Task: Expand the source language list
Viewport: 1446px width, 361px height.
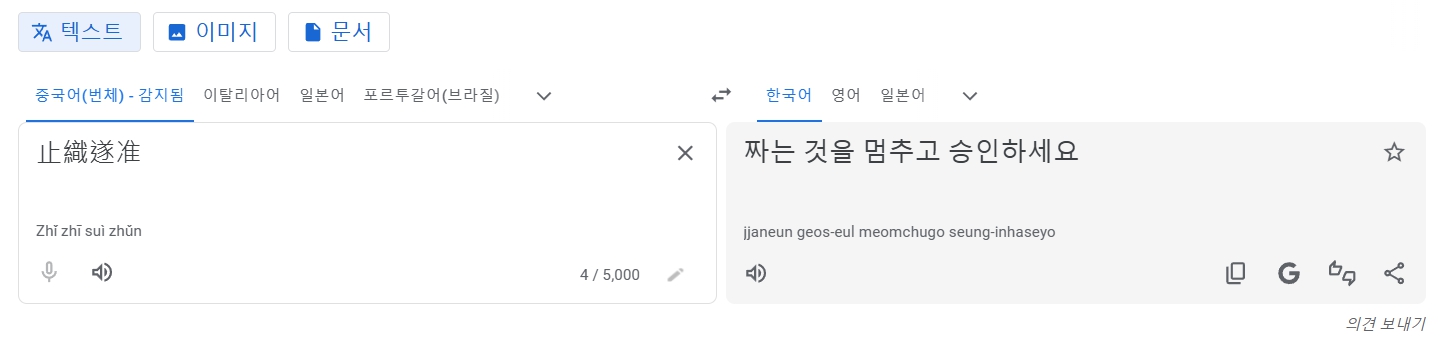Action: pos(544,96)
